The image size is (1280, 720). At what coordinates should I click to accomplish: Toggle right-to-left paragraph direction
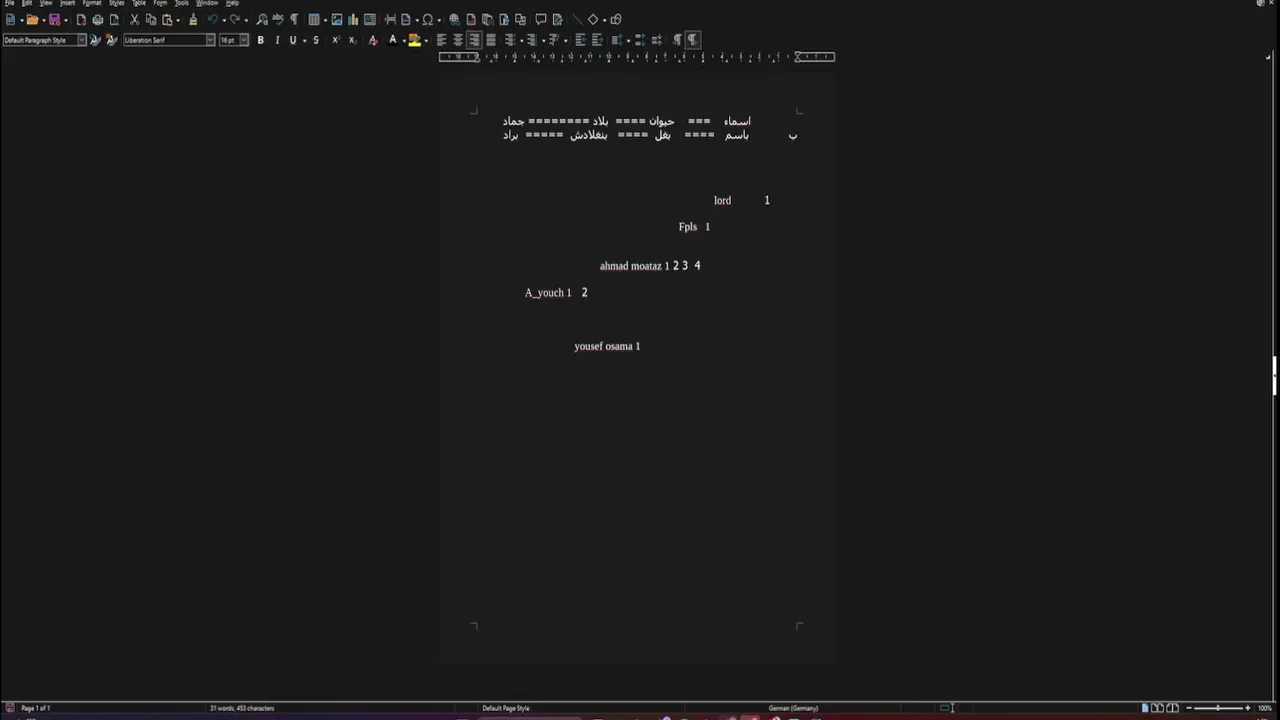pyautogui.click(x=692, y=40)
